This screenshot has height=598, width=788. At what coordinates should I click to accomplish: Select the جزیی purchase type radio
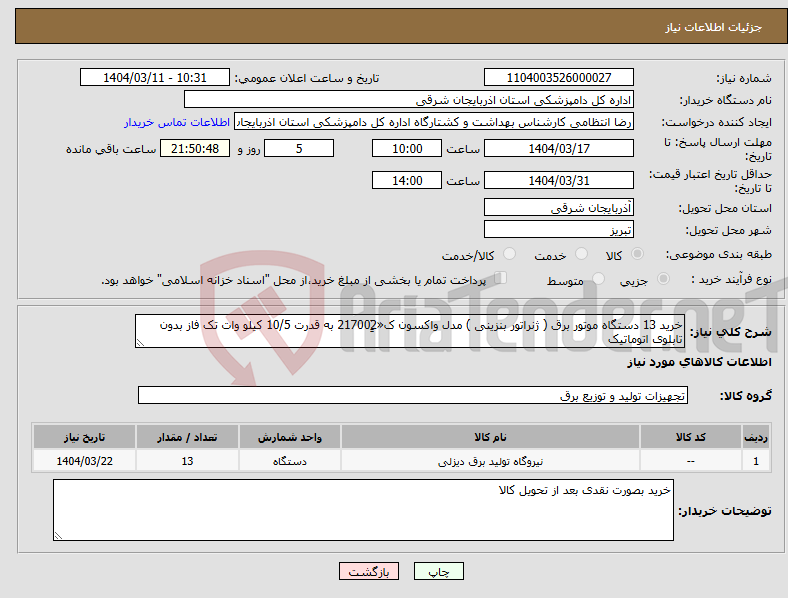663,278
